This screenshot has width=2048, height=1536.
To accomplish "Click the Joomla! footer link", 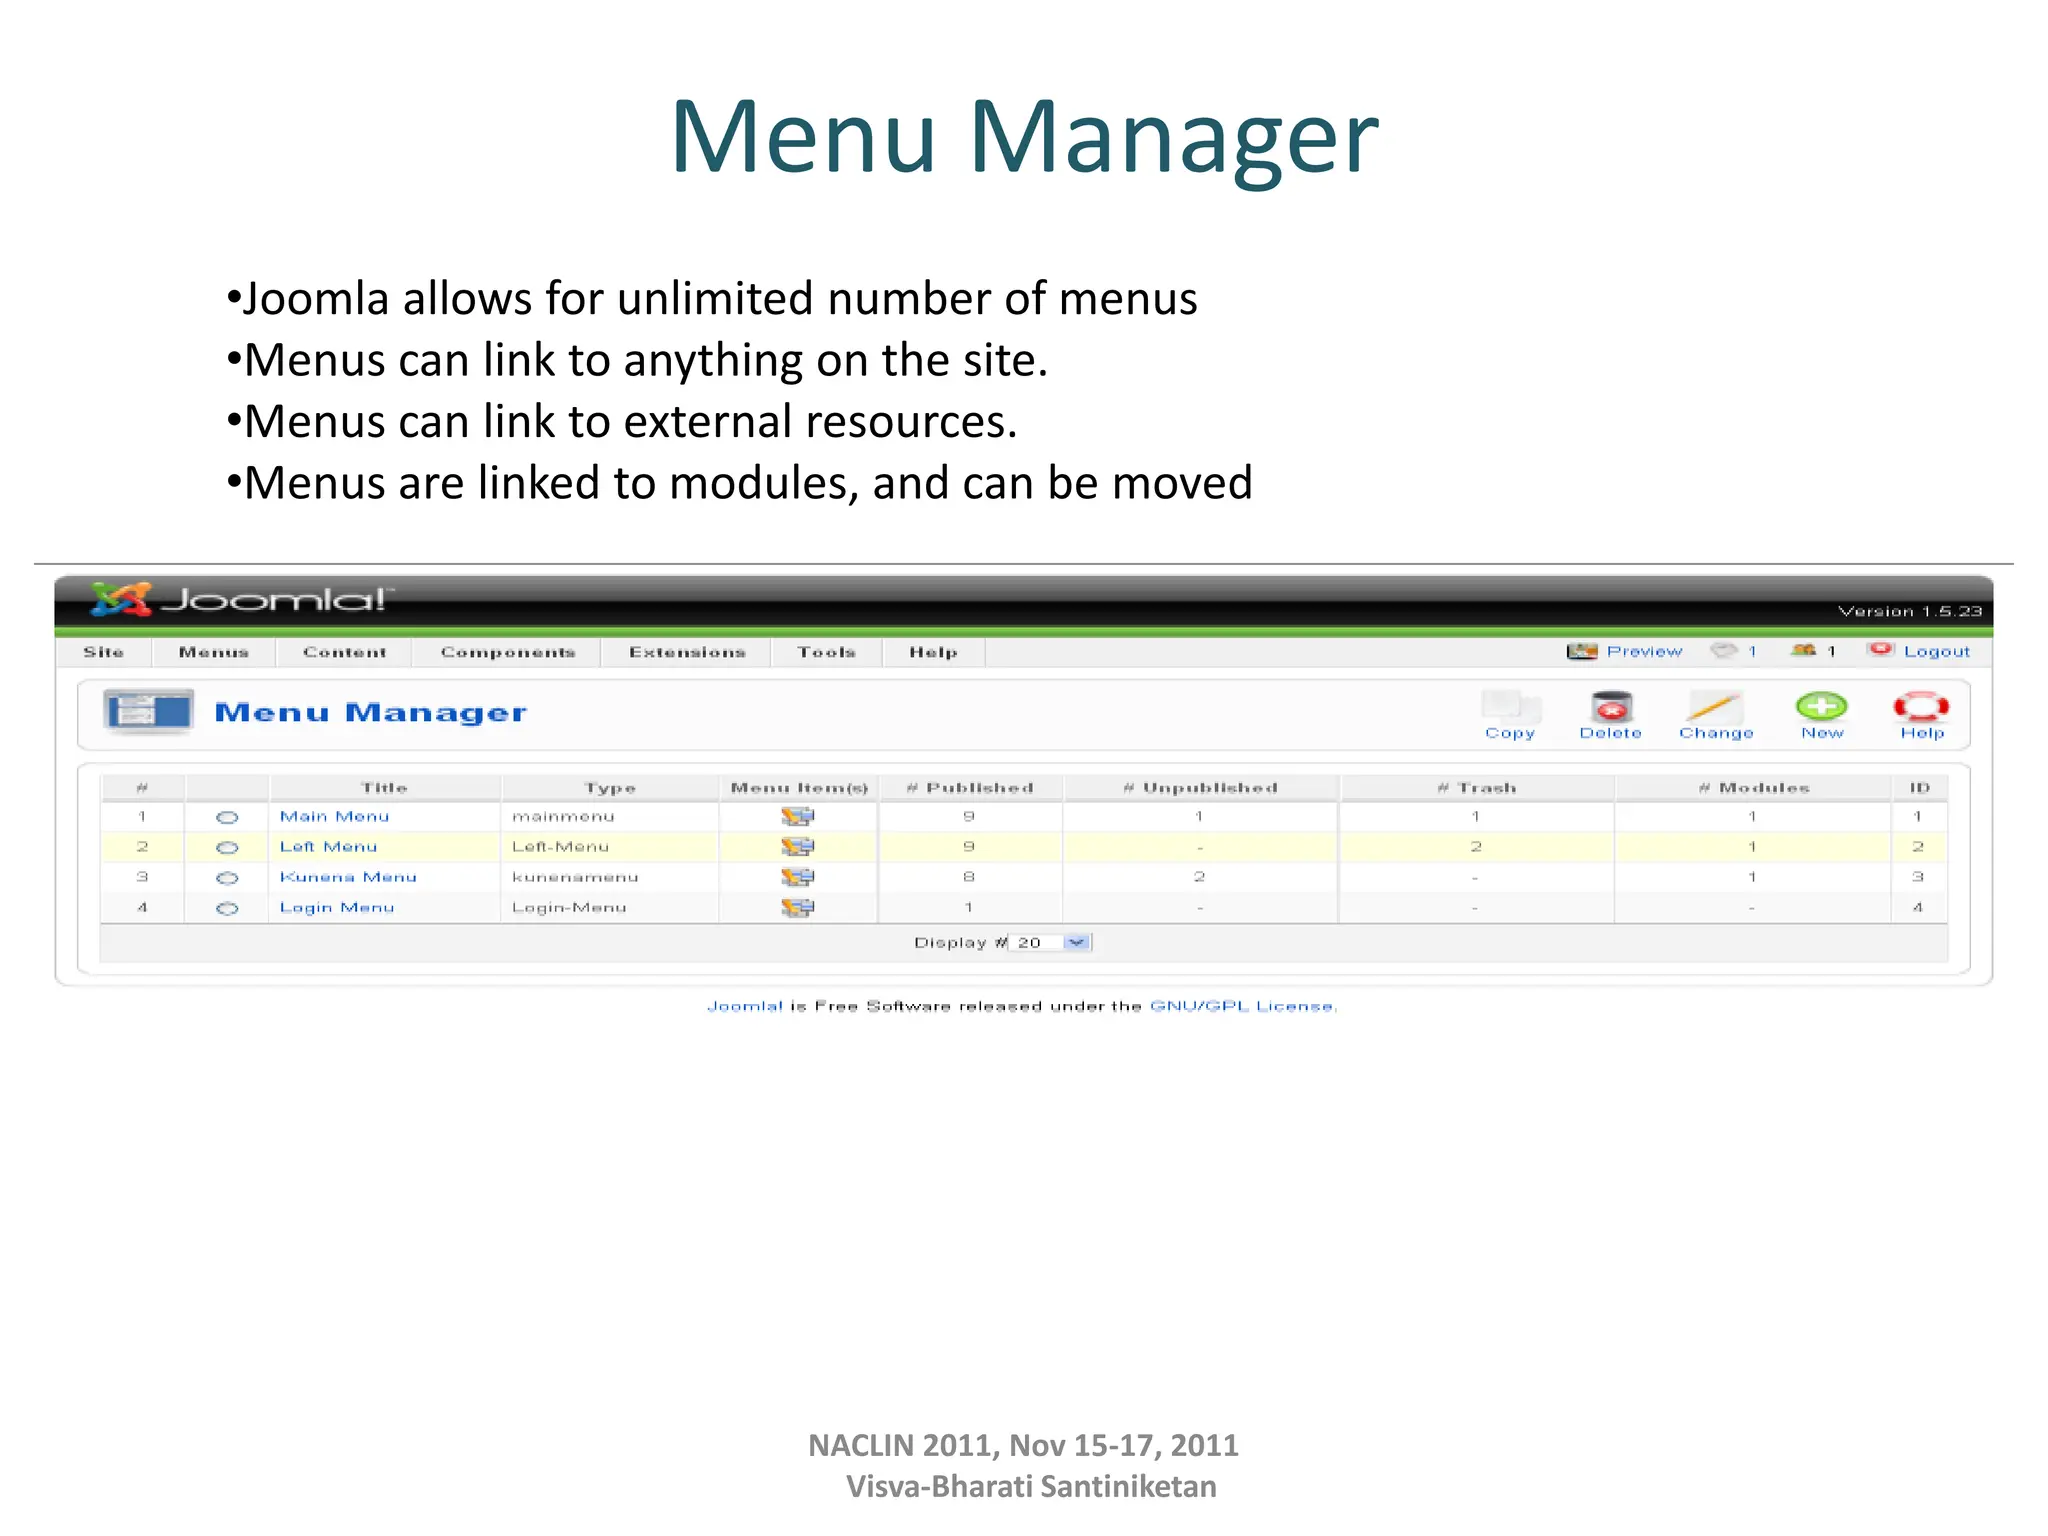I will coord(745,1006).
